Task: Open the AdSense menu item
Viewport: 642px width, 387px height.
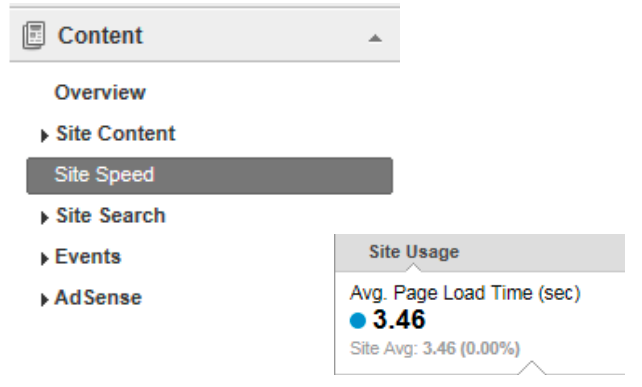Action: [98, 298]
